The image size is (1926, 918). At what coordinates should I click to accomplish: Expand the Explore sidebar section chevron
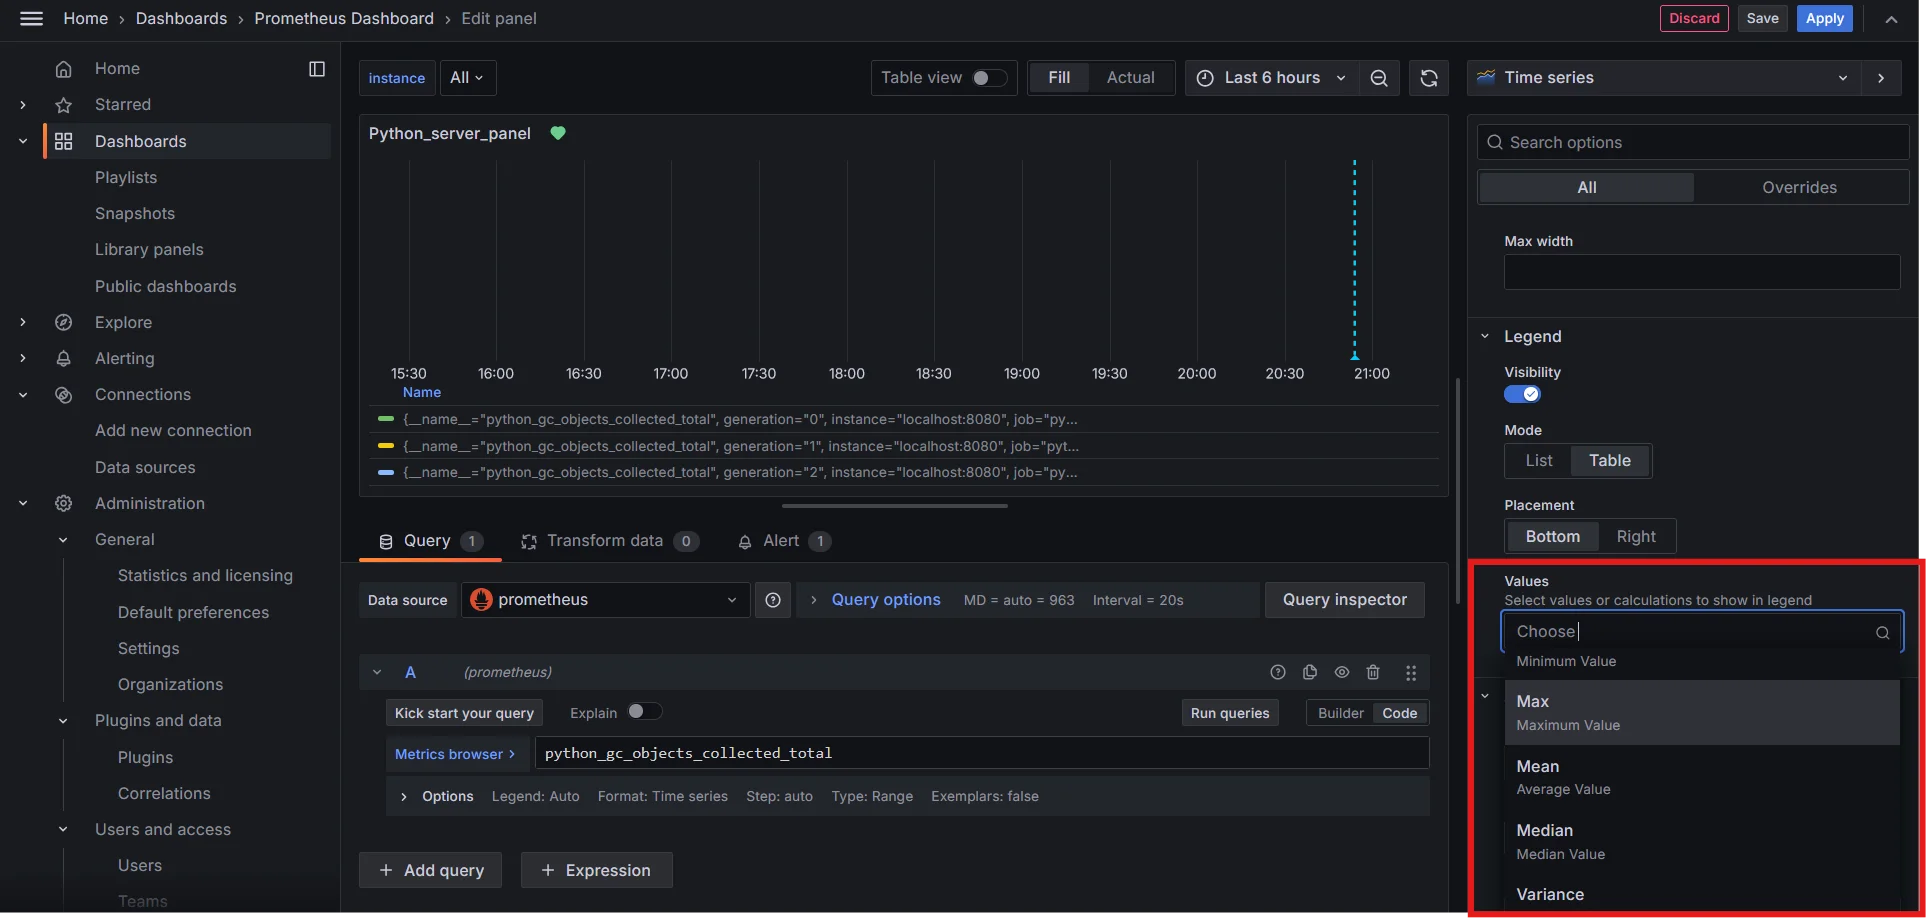[23, 322]
